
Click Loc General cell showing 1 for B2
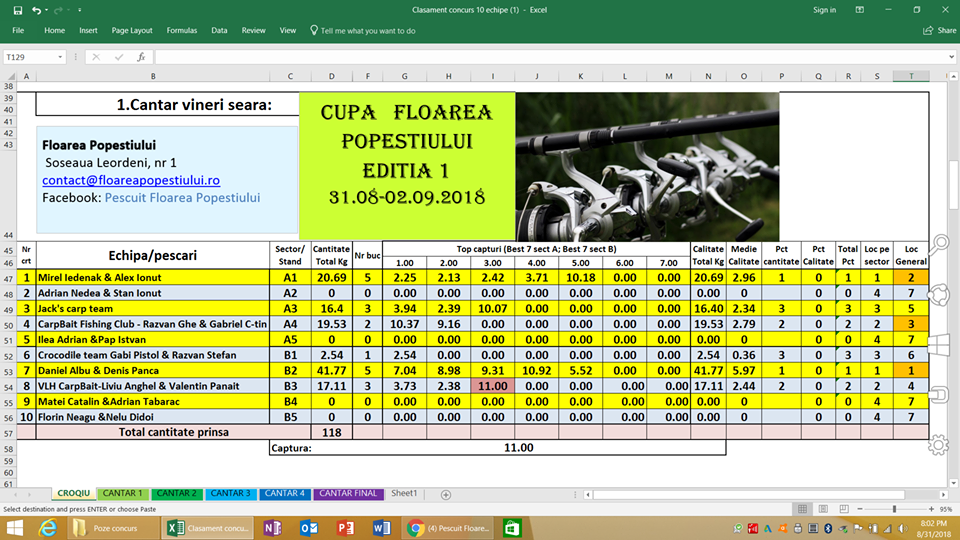tap(911, 371)
